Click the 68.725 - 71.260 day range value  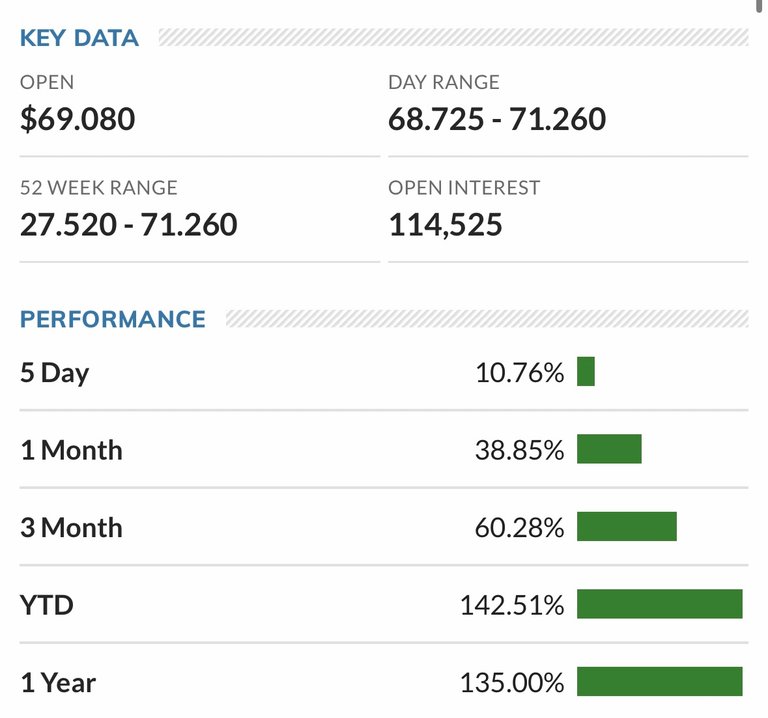tap(497, 120)
